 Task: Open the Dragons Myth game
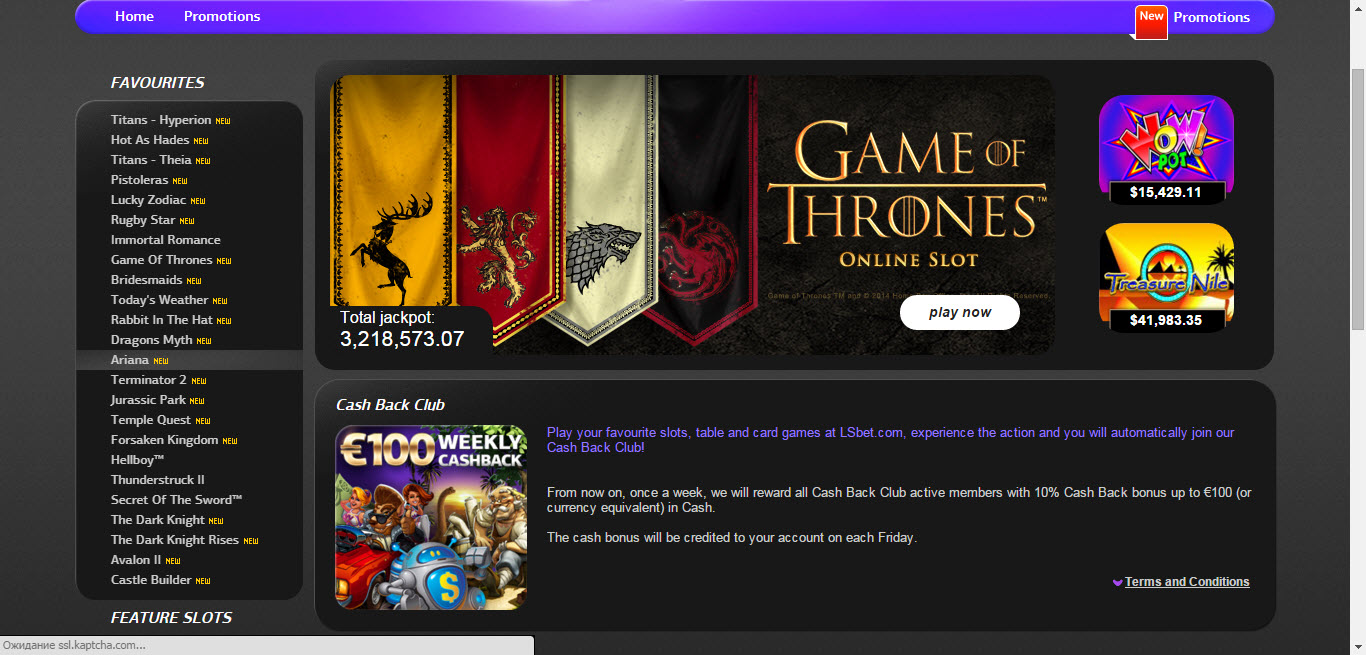pyautogui.click(x=152, y=340)
